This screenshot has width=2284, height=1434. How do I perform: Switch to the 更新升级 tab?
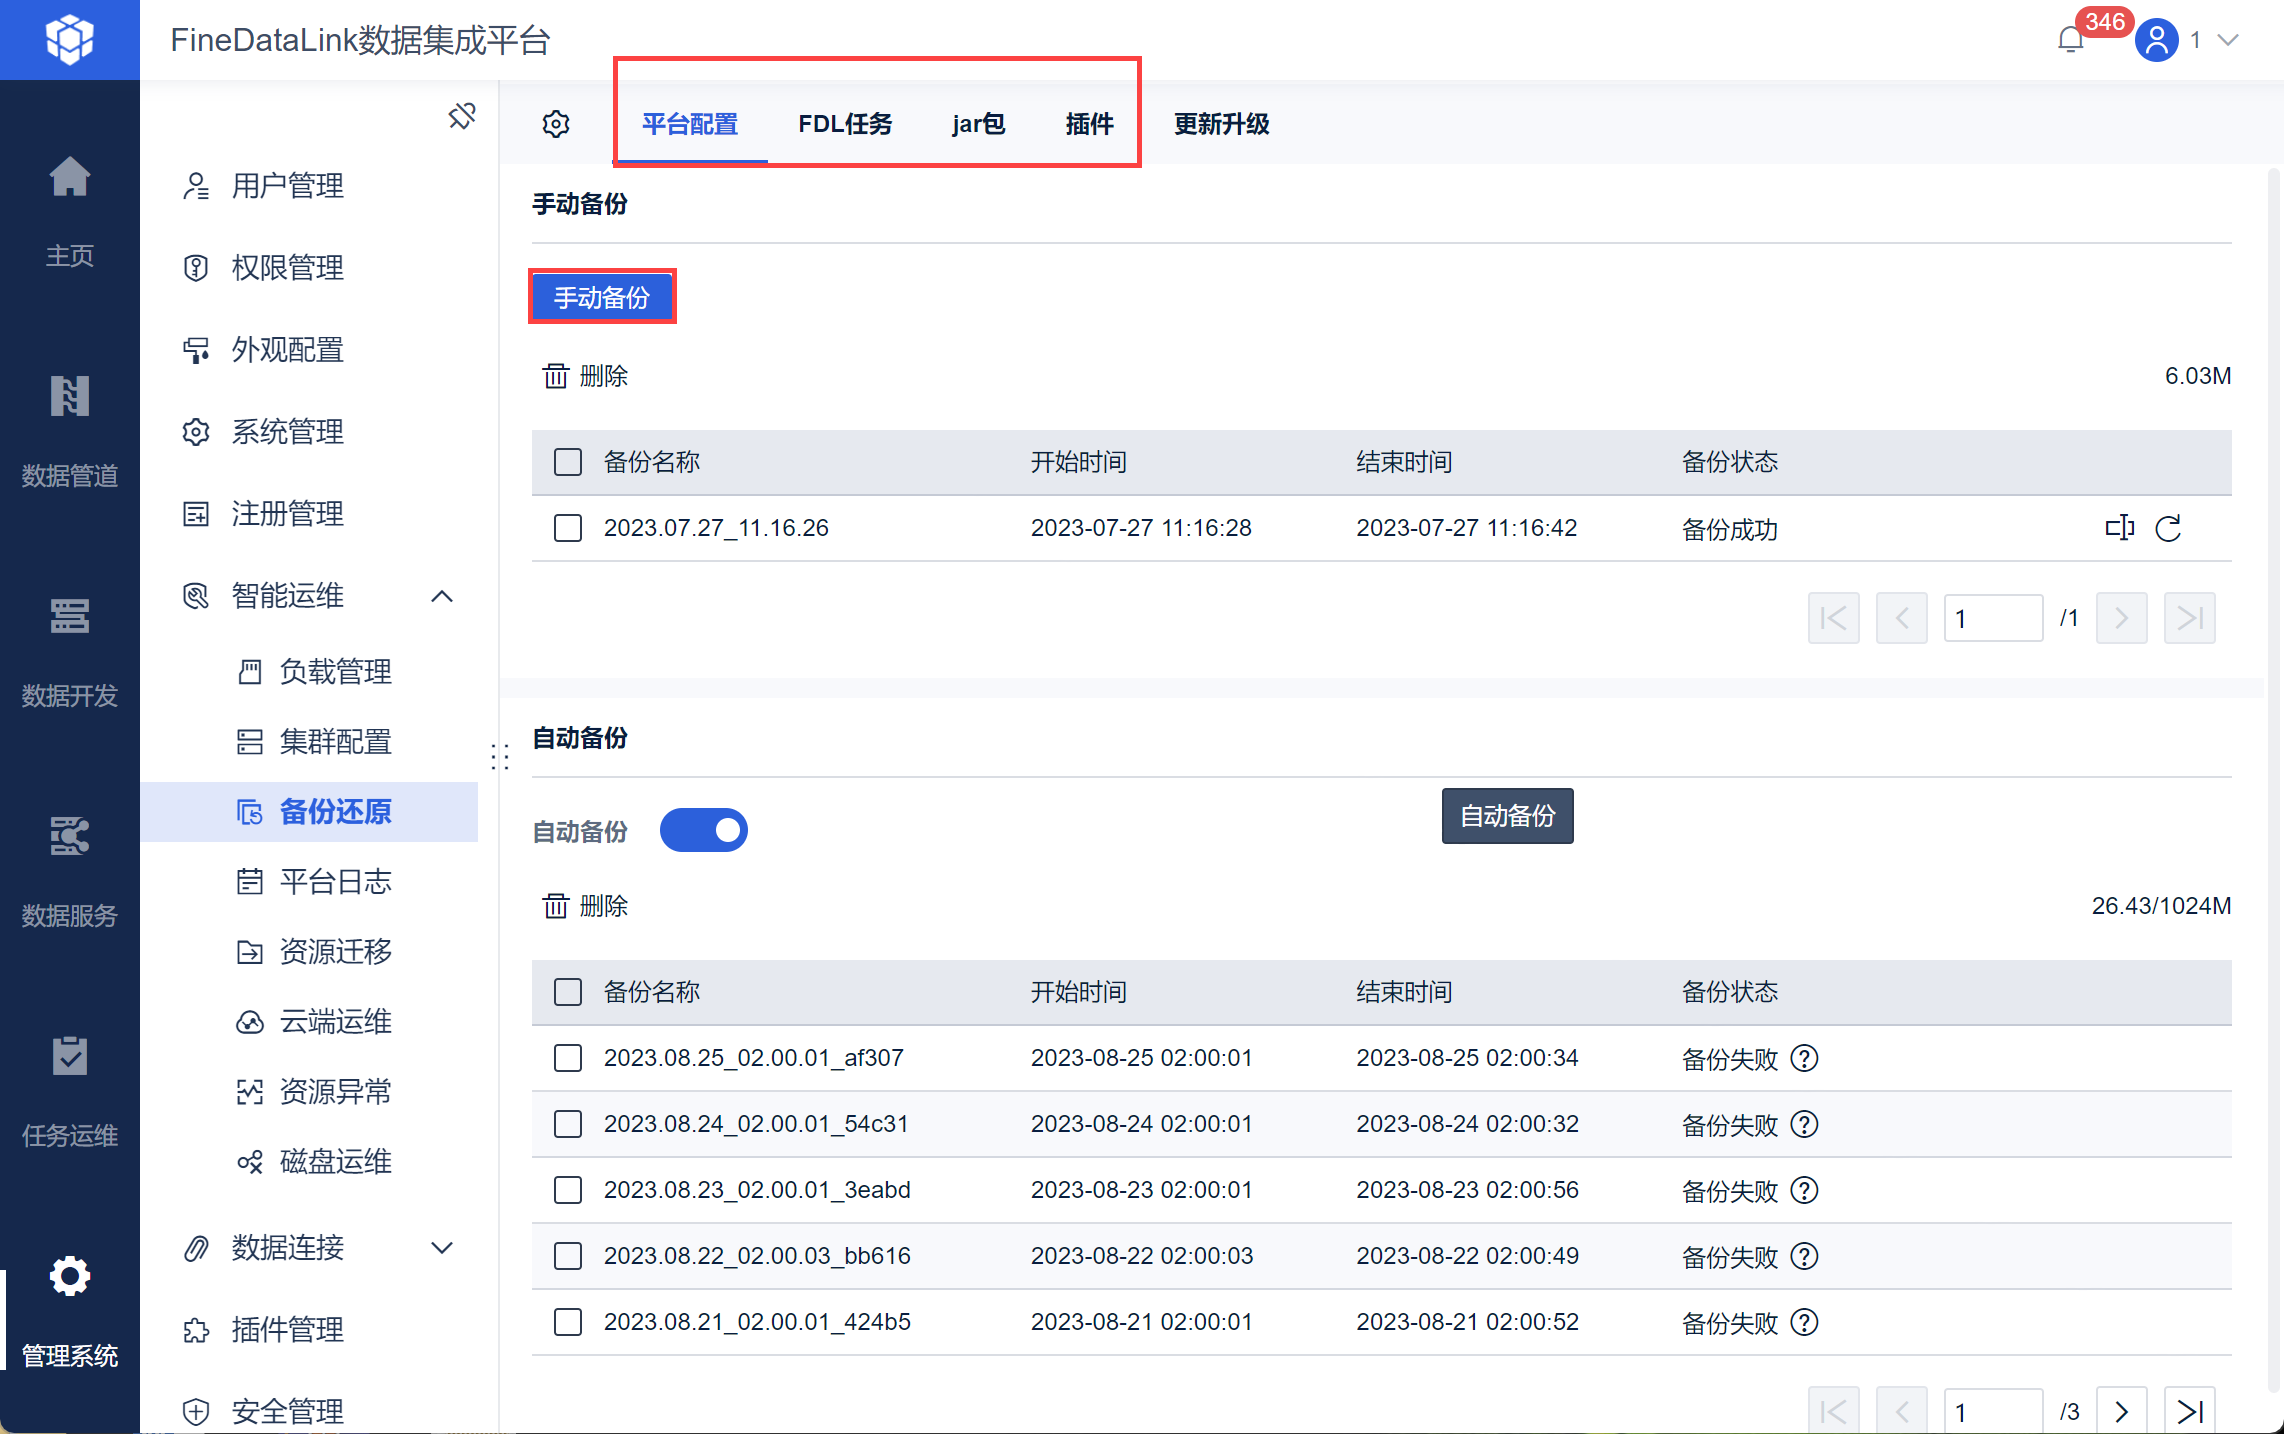[1221, 124]
